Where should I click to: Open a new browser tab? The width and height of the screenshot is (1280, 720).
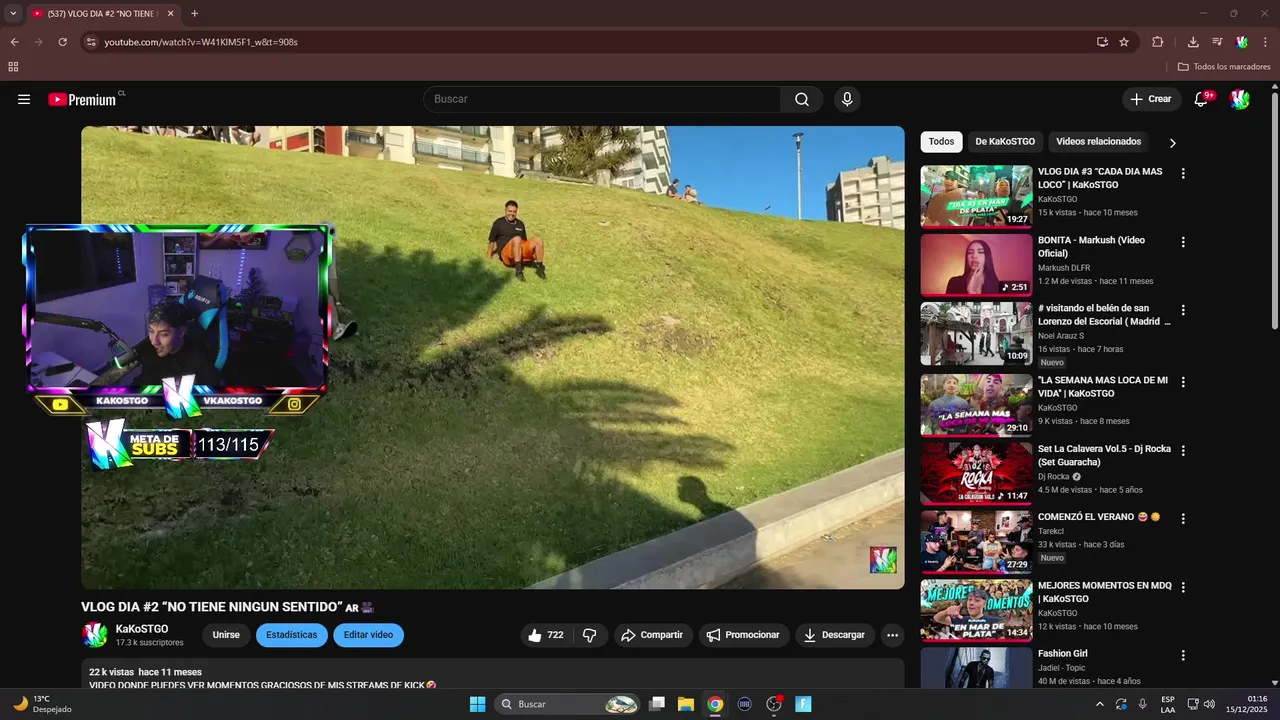(194, 13)
